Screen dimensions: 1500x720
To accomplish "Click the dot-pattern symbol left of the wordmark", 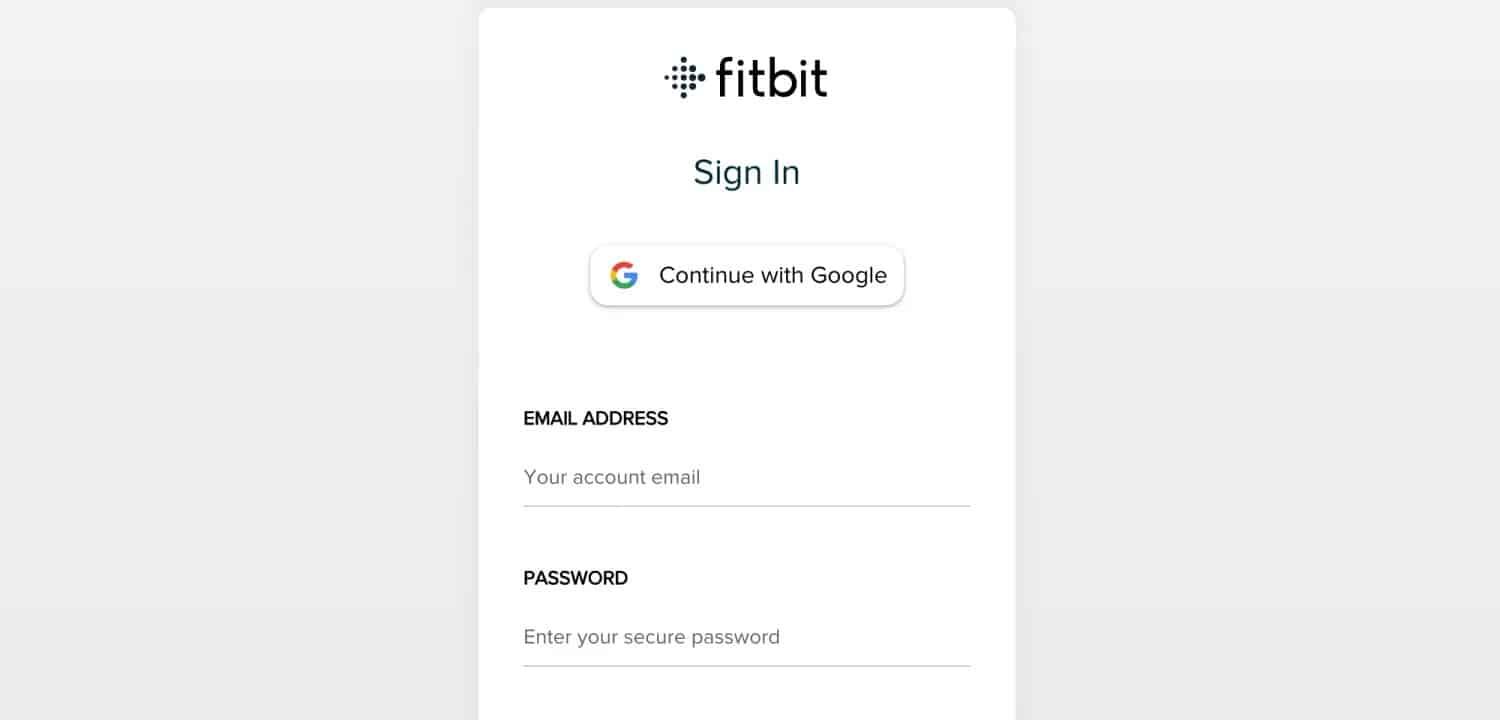I will (x=684, y=77).
